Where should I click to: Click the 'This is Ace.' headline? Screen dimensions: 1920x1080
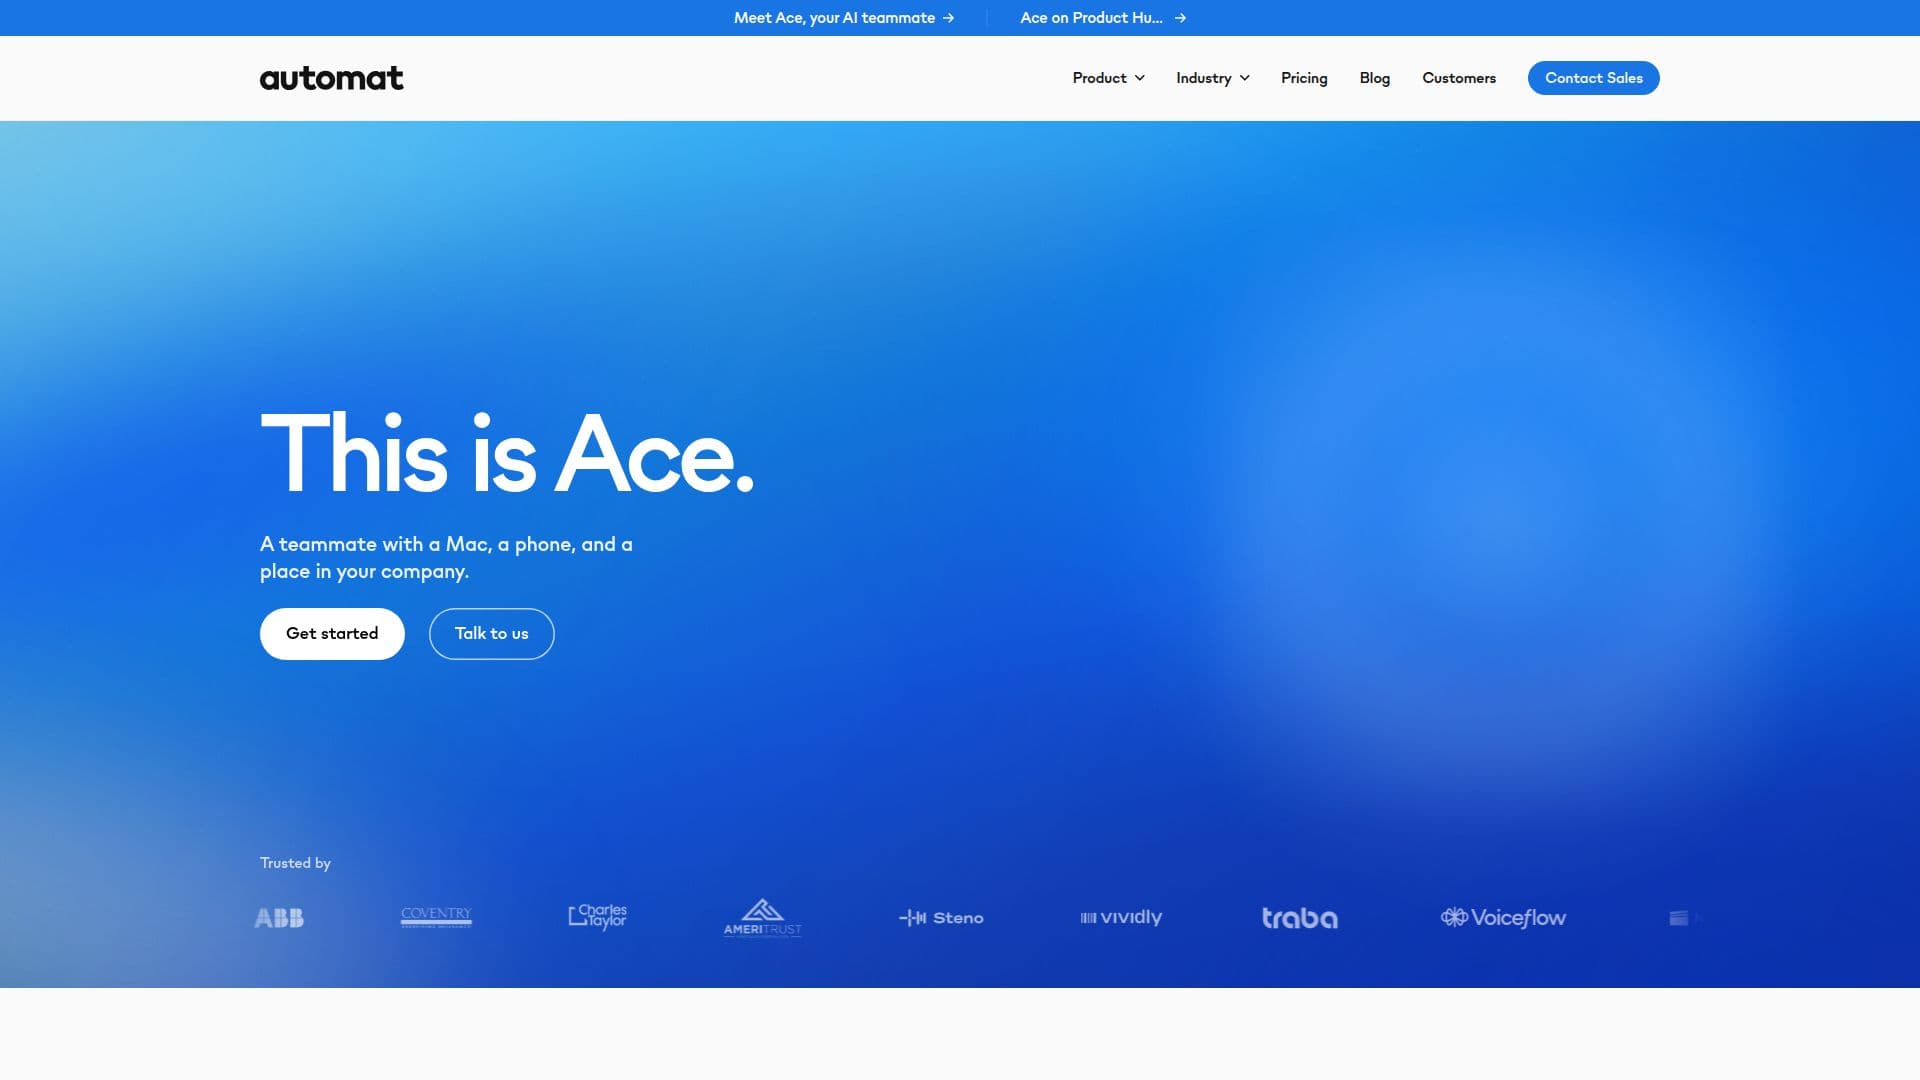(507, 455)
